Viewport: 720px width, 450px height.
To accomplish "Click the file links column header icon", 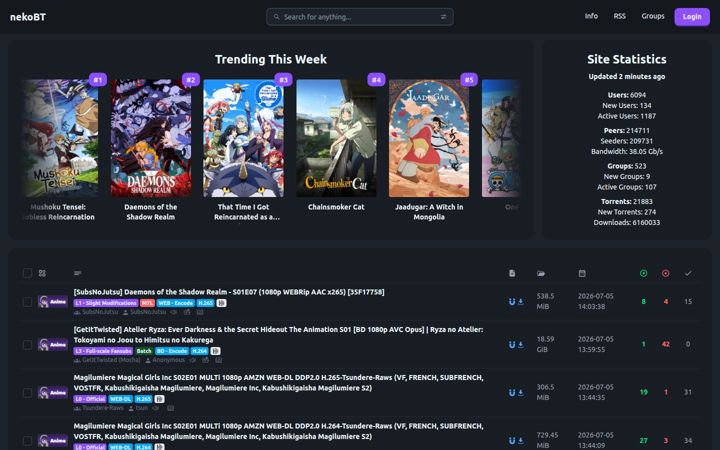I will (512, 273).
